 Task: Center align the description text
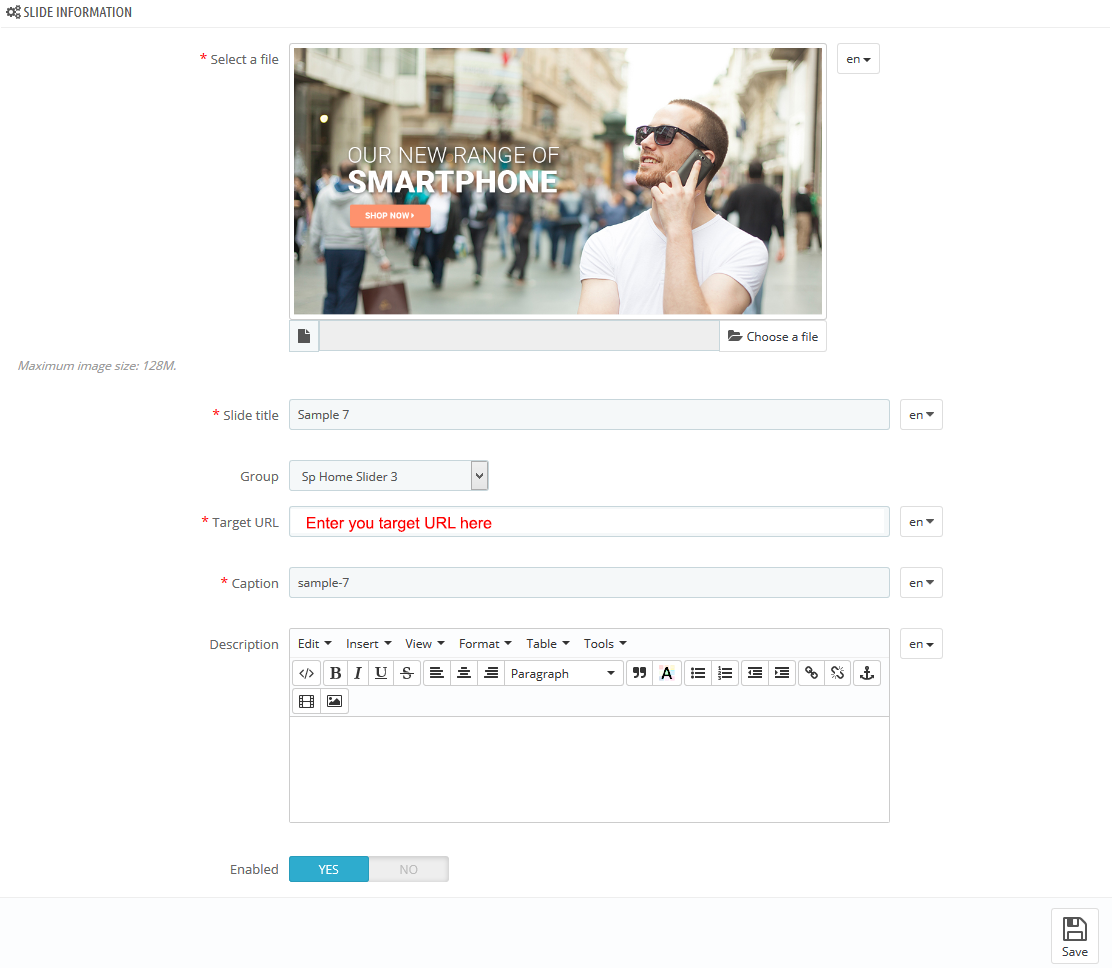(x=464, y=674)
